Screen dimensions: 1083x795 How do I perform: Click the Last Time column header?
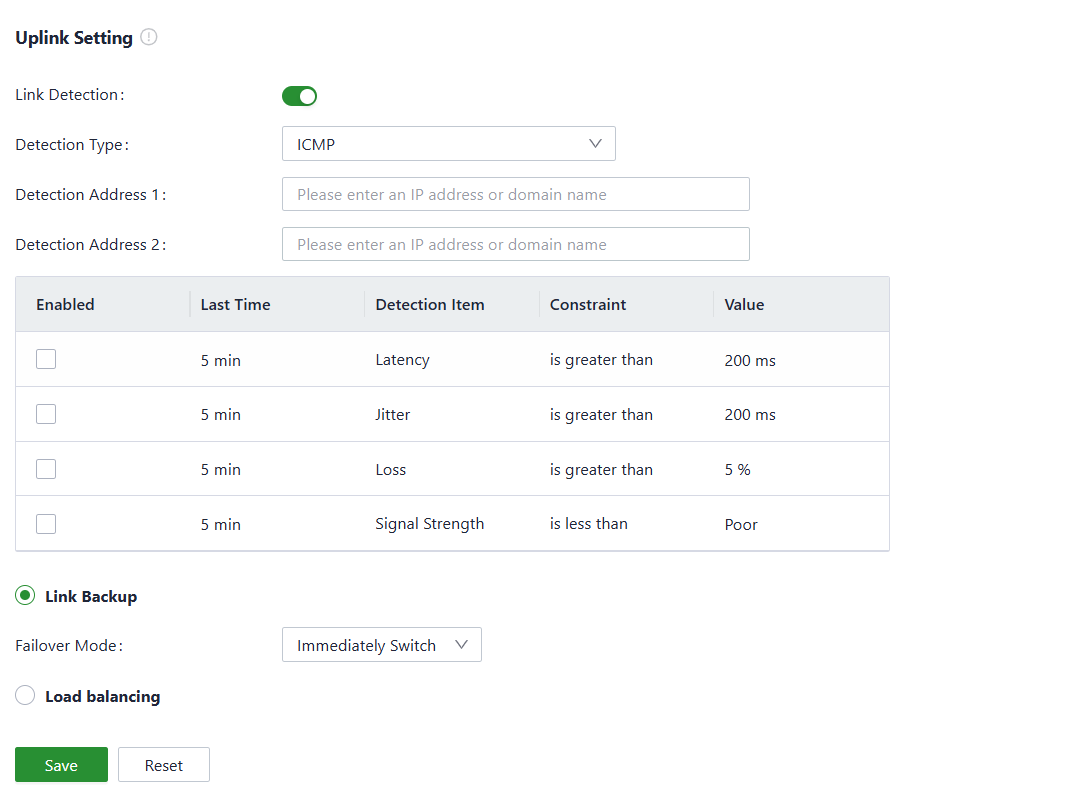click(x=235, y=305)
